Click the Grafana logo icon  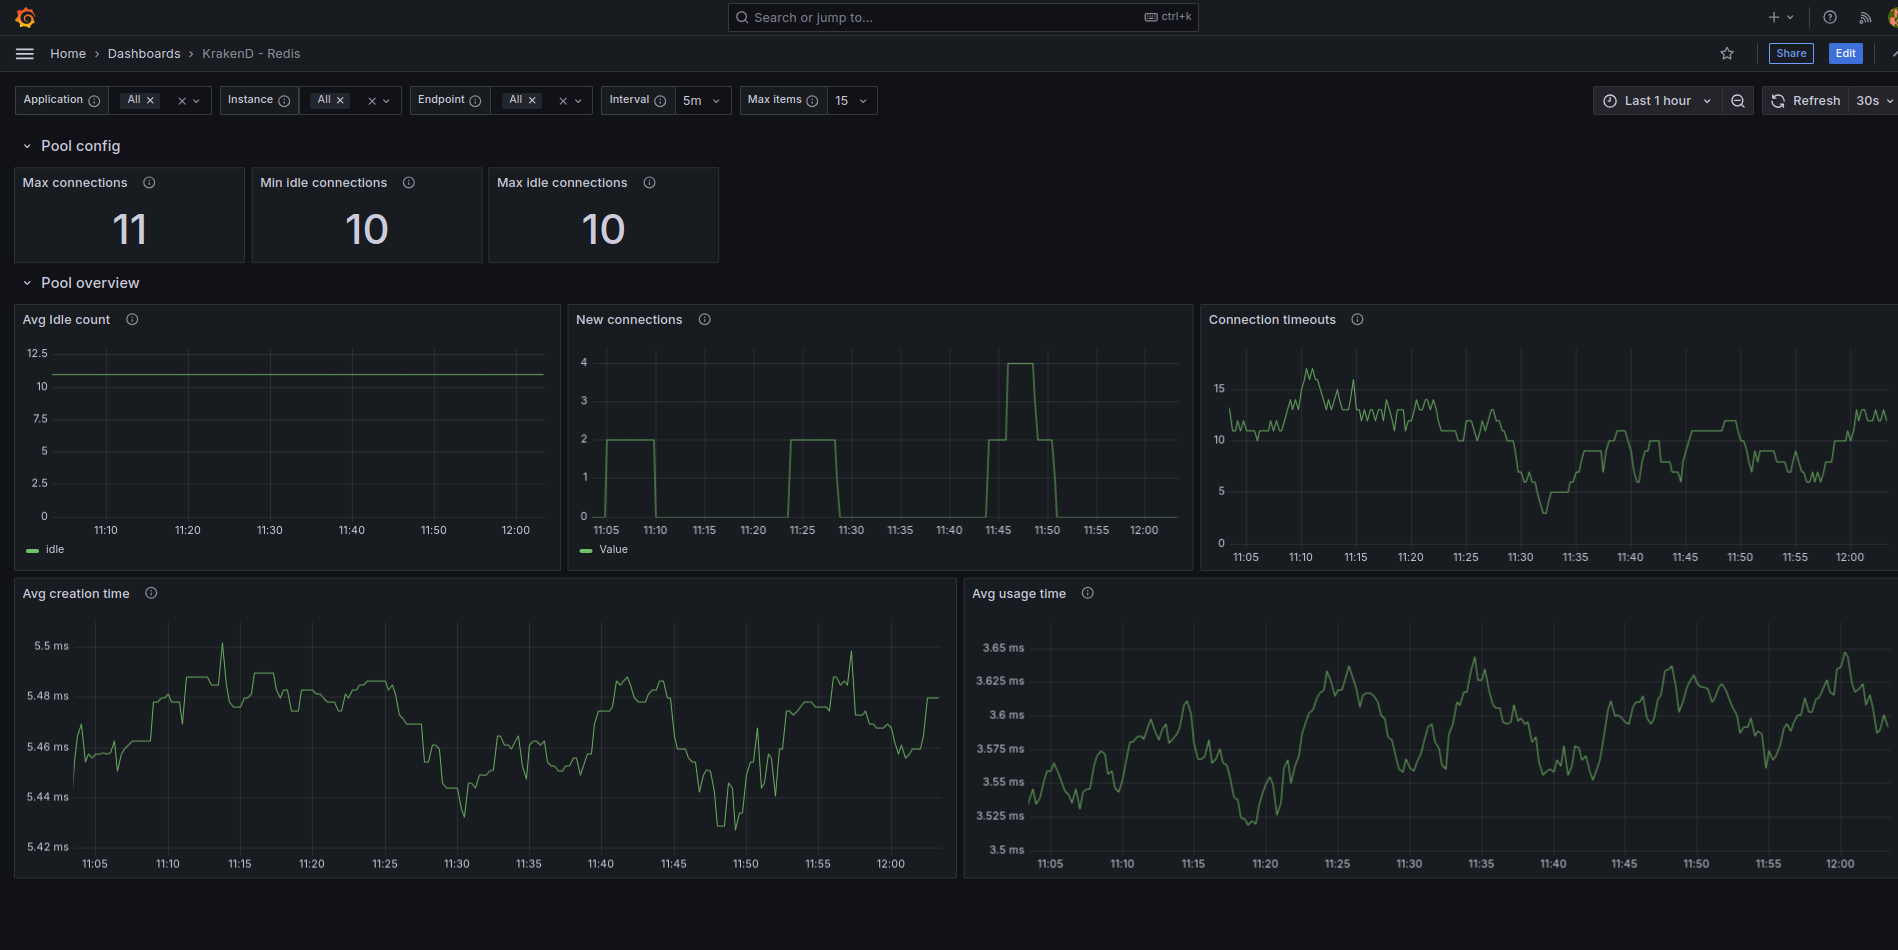(25, 18)
